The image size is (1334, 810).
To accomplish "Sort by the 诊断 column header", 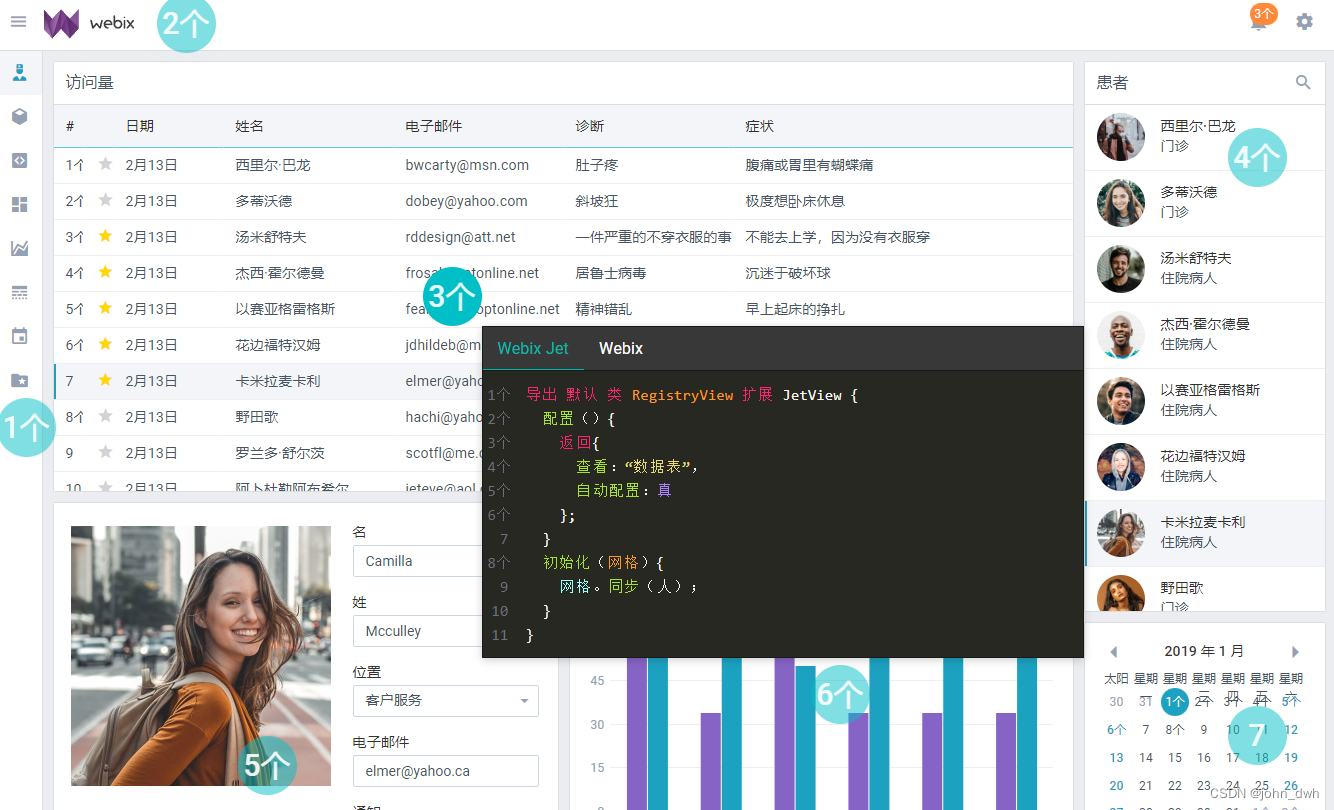I will click(590, 126).
